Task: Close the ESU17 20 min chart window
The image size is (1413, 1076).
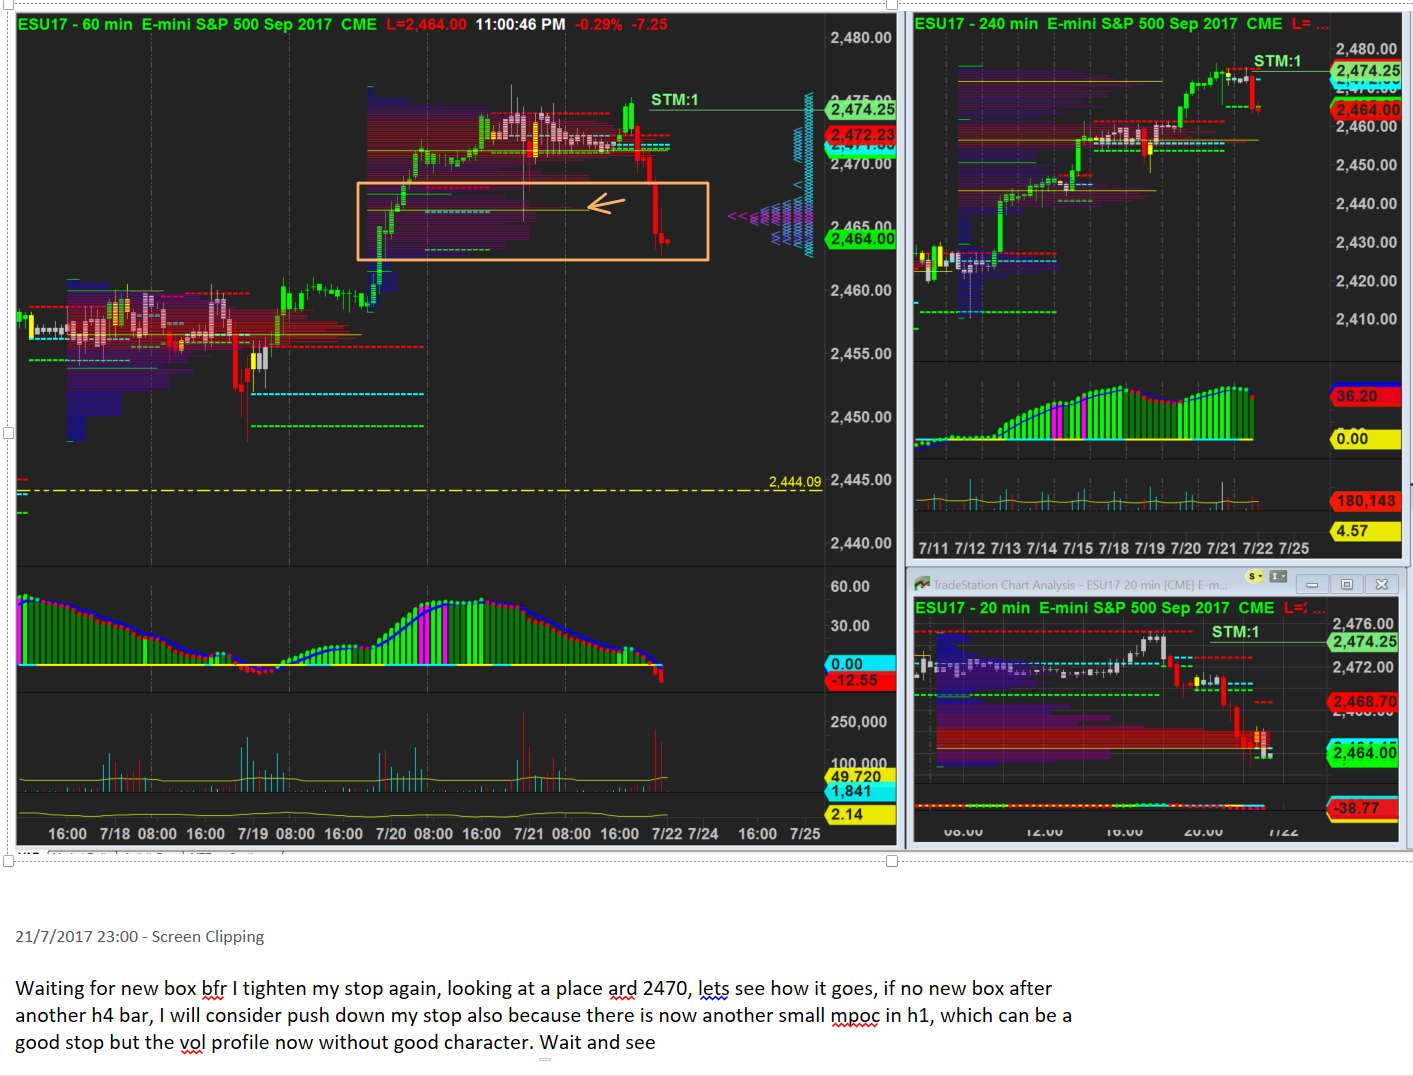Action: tap(1381, 584)
